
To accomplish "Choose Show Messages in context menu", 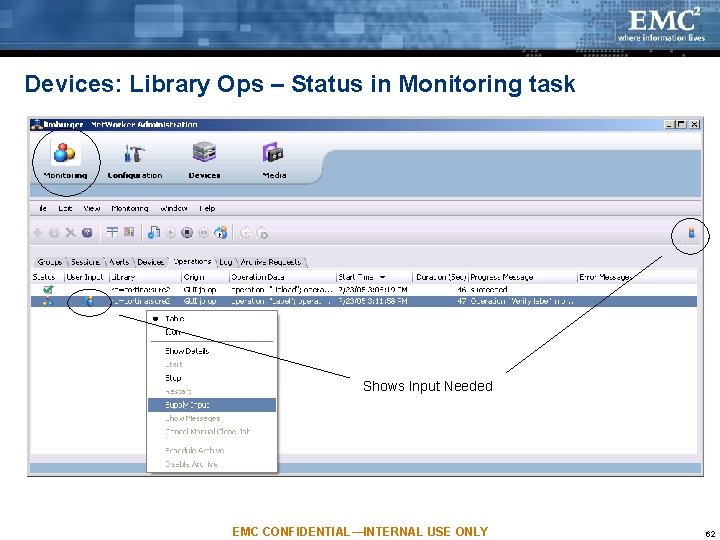I will tap(212, 418).
